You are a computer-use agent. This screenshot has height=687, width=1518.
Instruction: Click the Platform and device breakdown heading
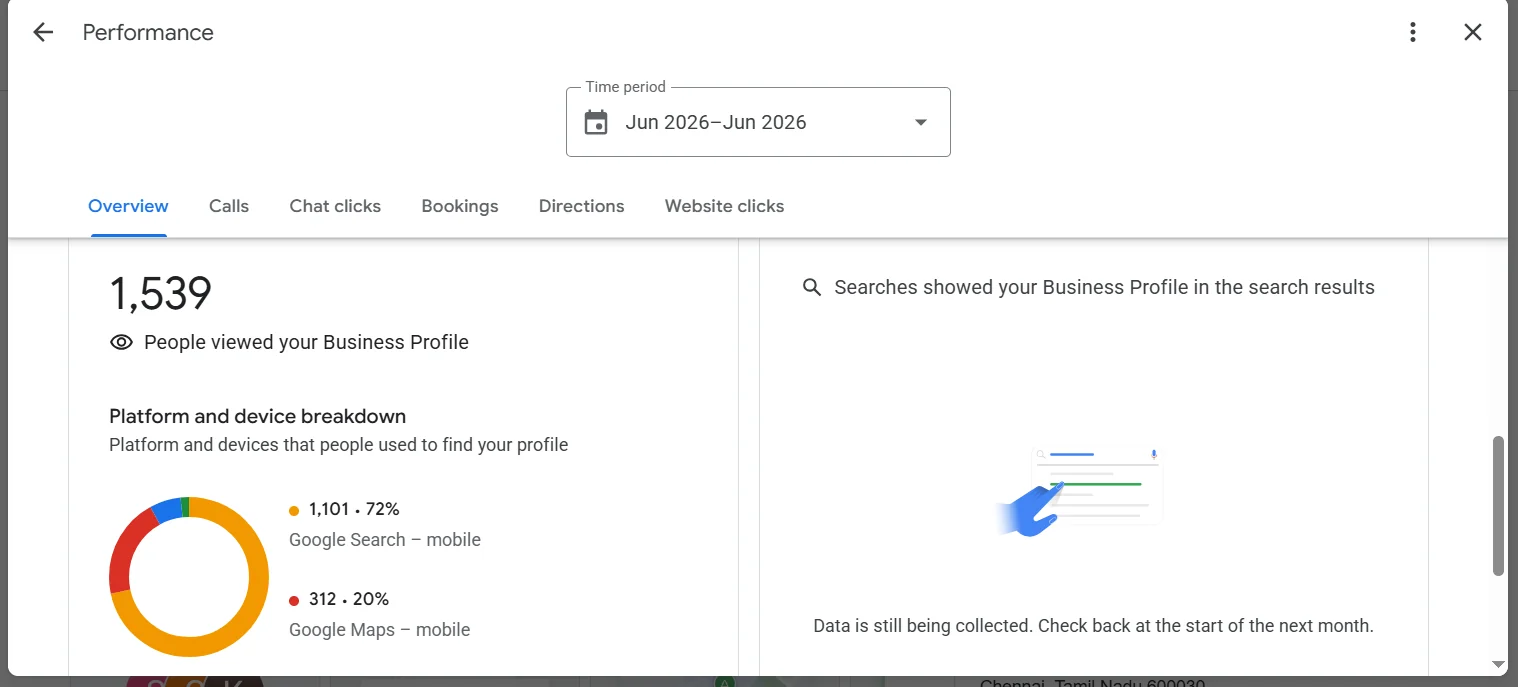pyautogui.click(x=258, y=416)
